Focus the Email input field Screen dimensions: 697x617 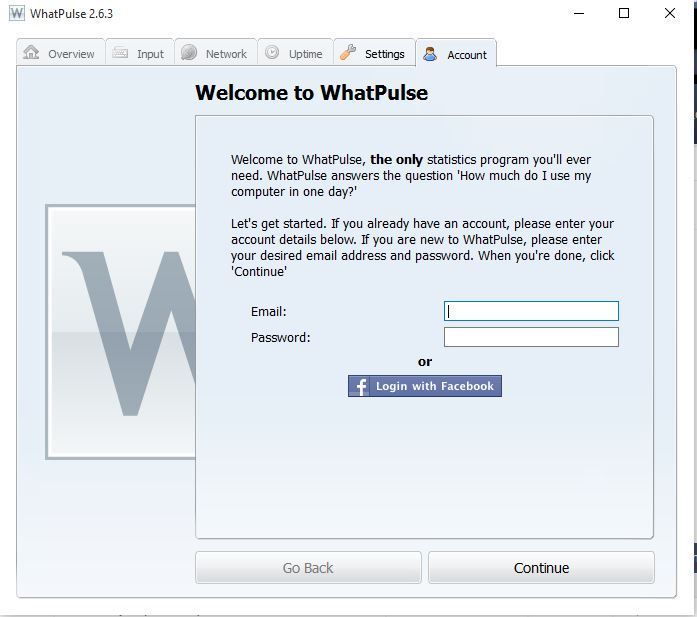pyautogui.click(x=531, y=311)
